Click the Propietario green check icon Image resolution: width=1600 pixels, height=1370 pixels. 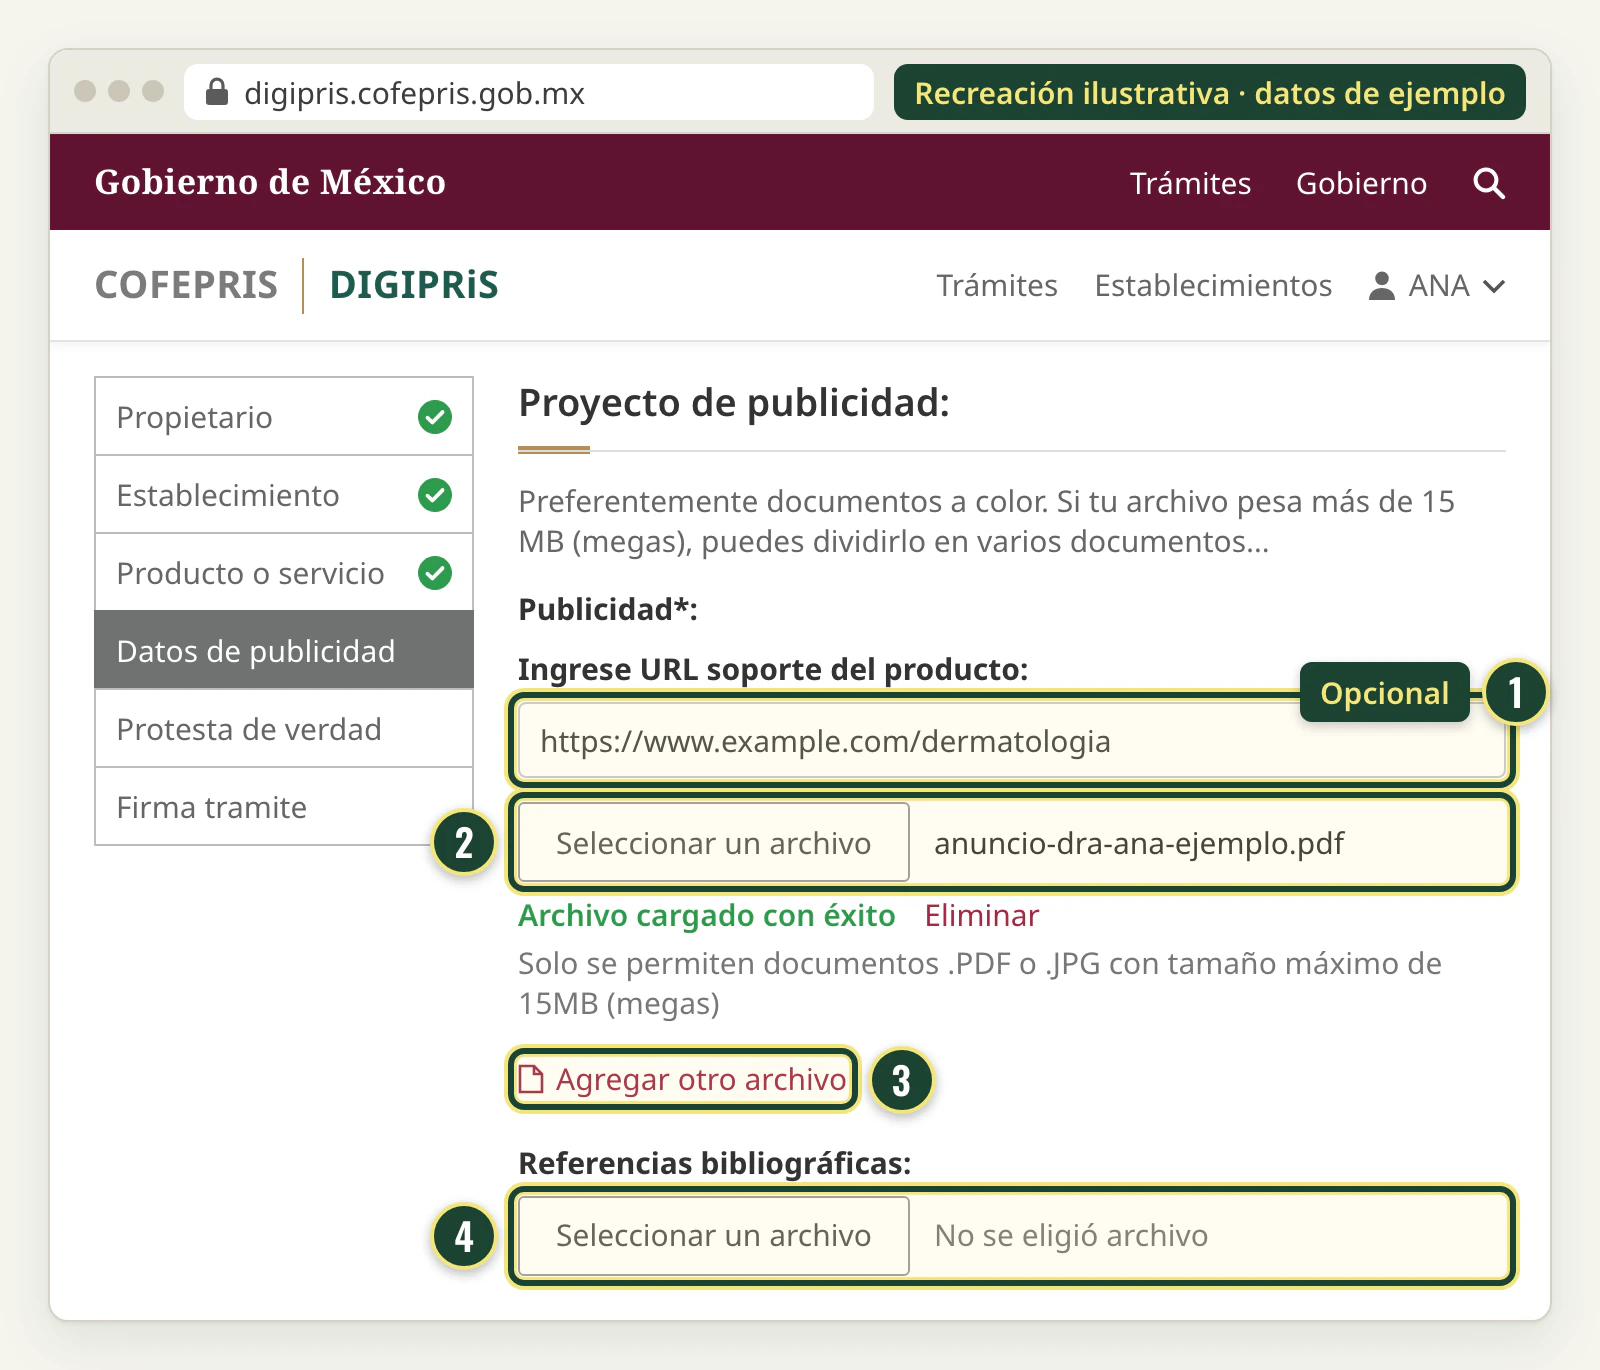pos(435,417)
